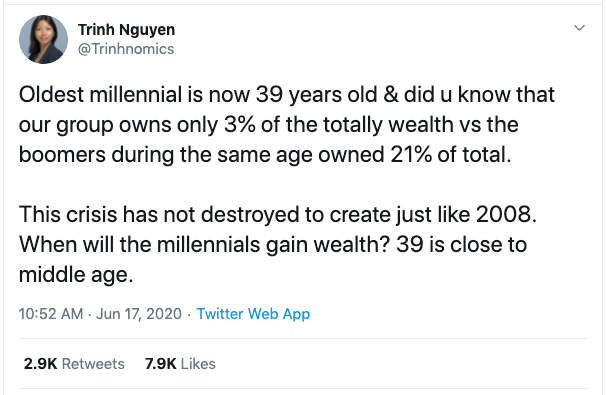Select the line 'When will the millennials gain wealth?'

click(273, 245)
